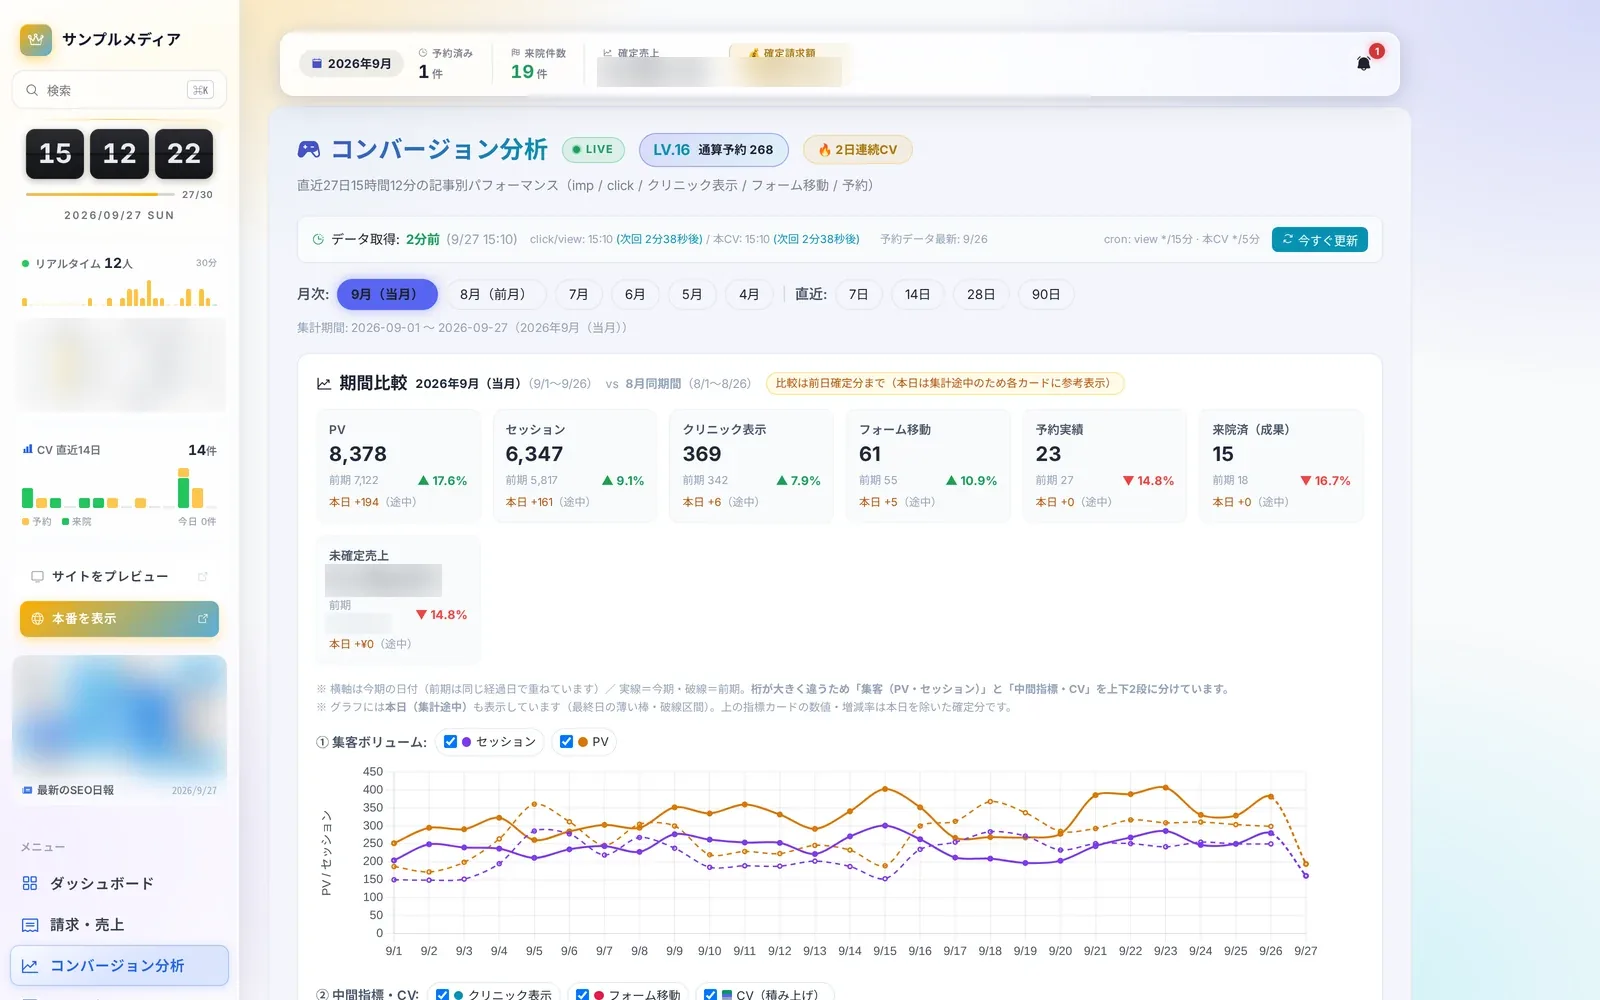1600x1000 pixels.
Task: Click the clock icon beside データ取得
Action: [318, 240]
